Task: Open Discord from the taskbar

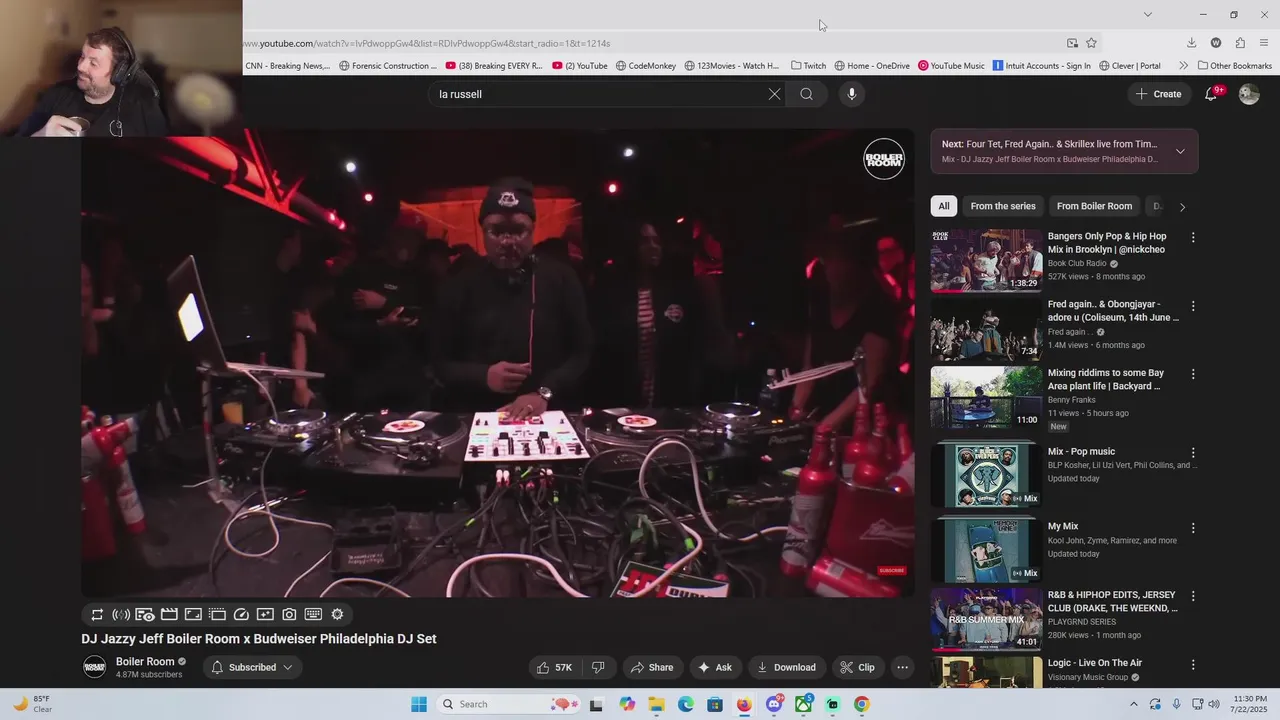Action: coord(774,704)
